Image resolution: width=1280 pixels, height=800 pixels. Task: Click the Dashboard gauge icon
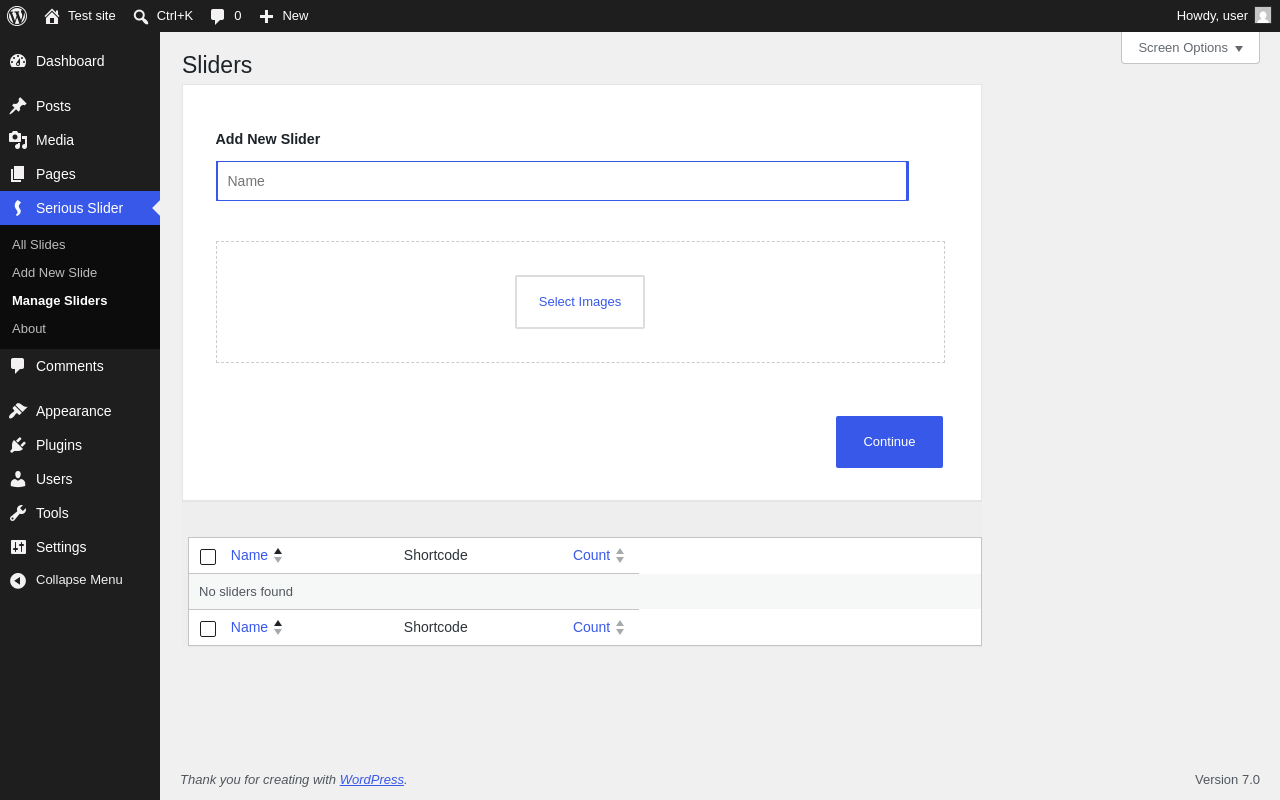[x=18, y=61]
